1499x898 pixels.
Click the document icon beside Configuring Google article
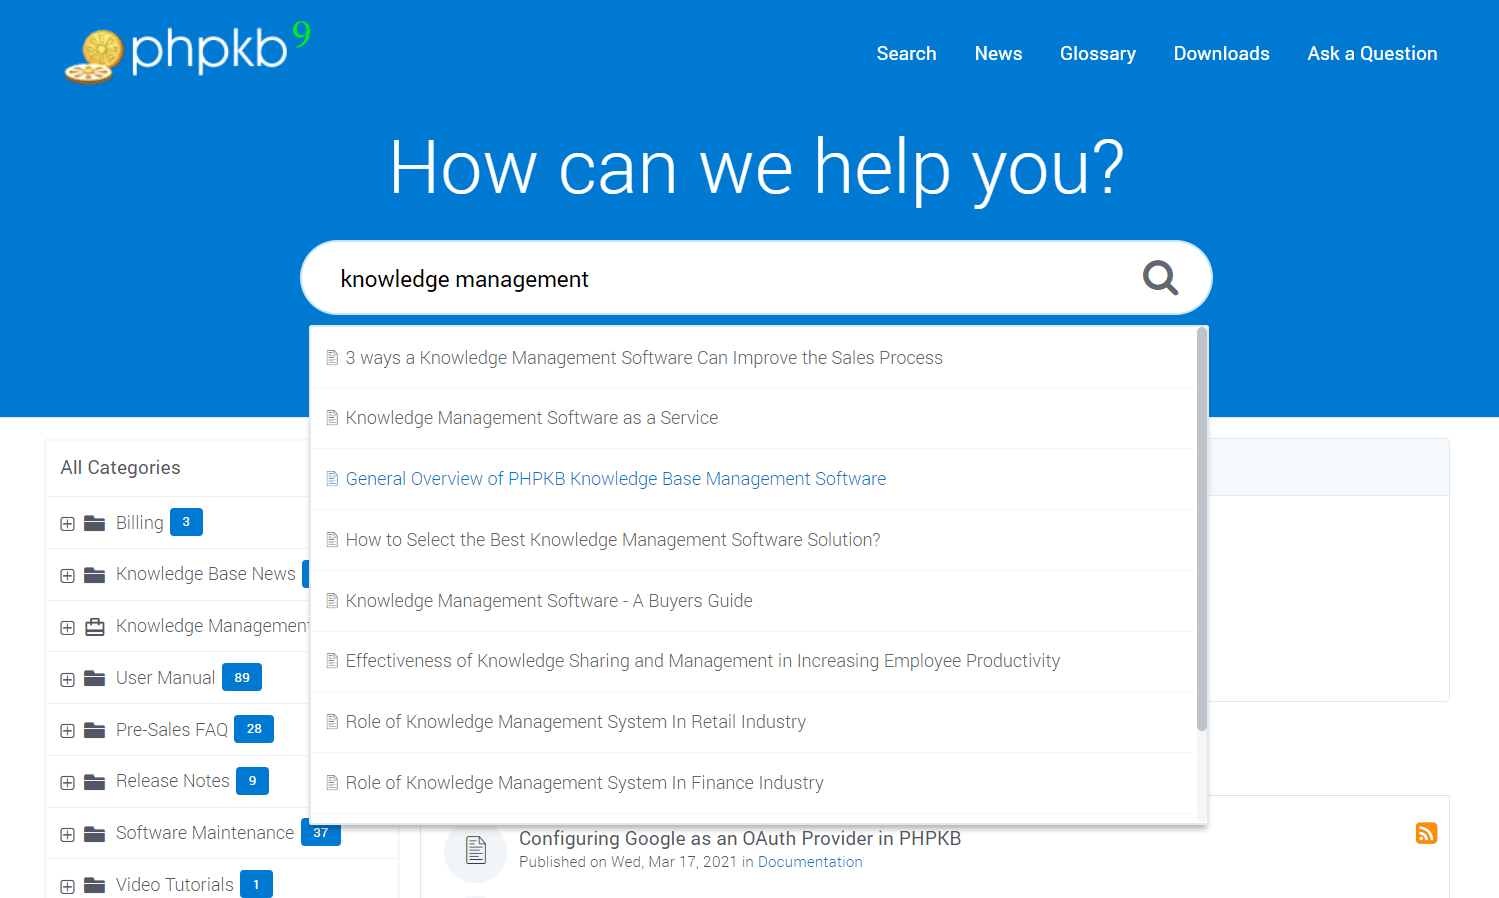(x=476, y=850)
